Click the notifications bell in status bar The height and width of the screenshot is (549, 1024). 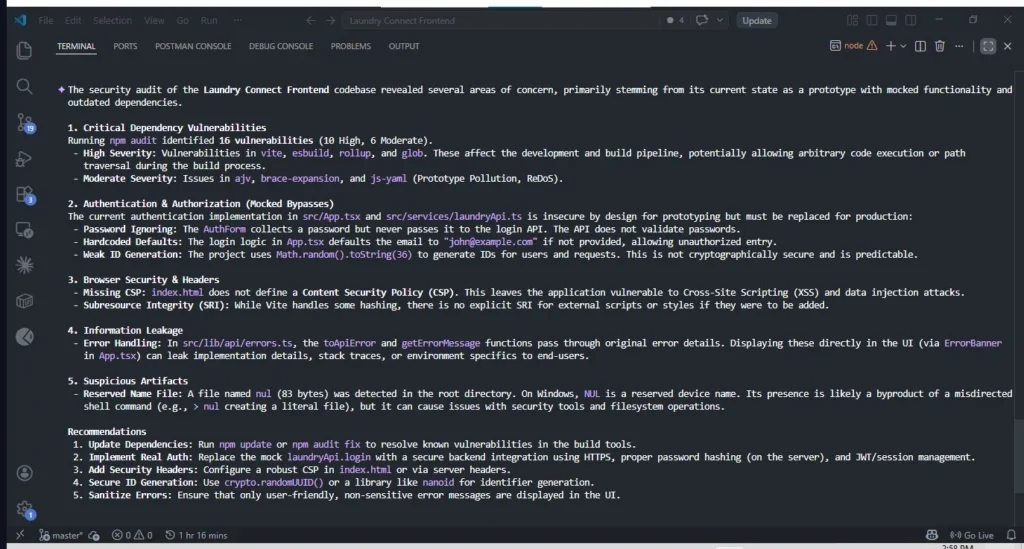click(1011, 535)
